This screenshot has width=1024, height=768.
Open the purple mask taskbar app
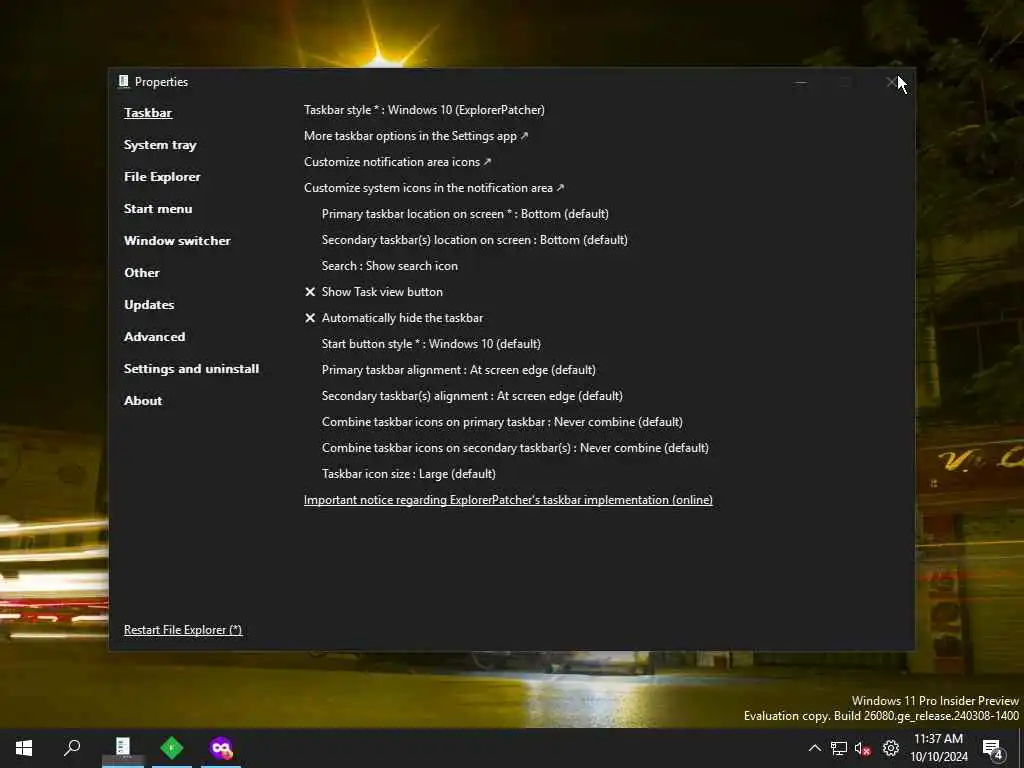[x=221, y=747]
